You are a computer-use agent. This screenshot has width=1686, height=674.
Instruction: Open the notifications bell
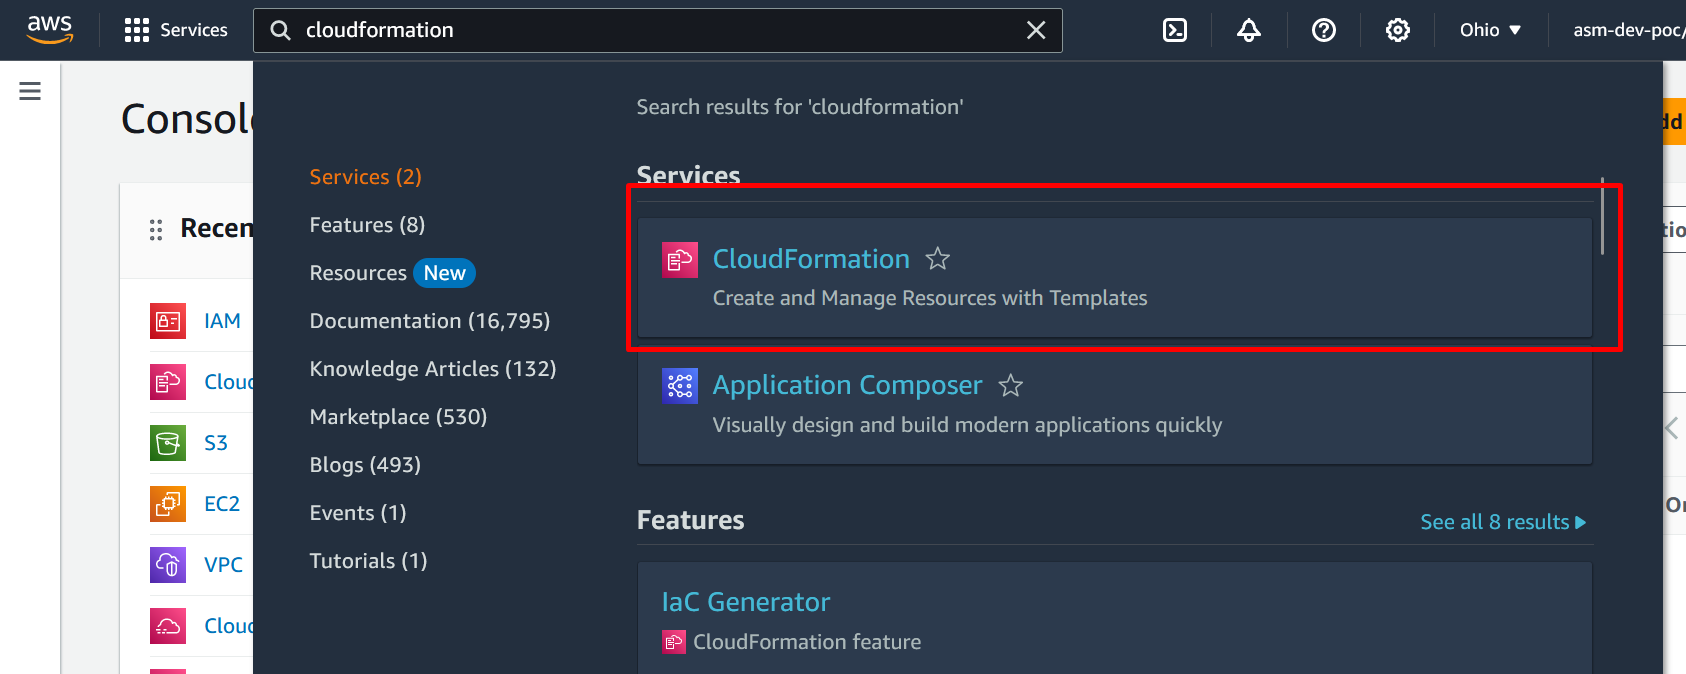[1249, 30]
